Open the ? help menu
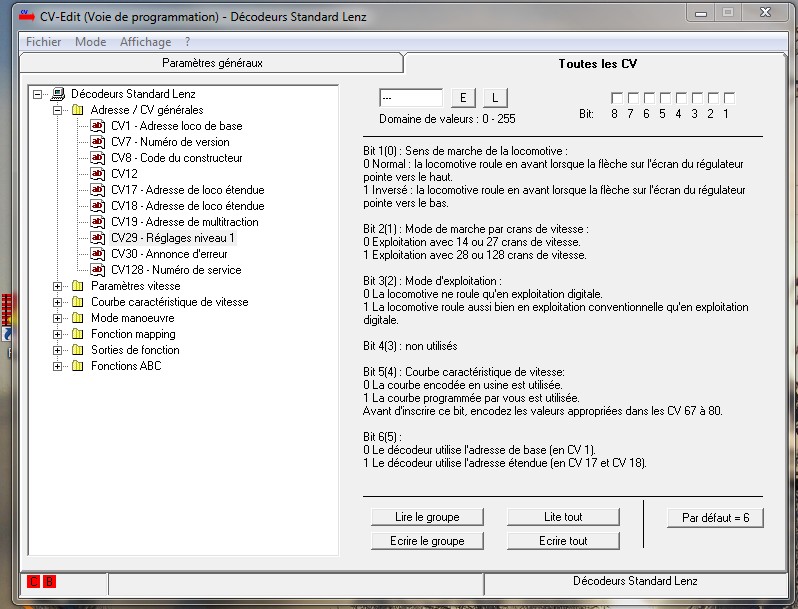This screenshot has width=798, height=609. click(x=187, y=42)
